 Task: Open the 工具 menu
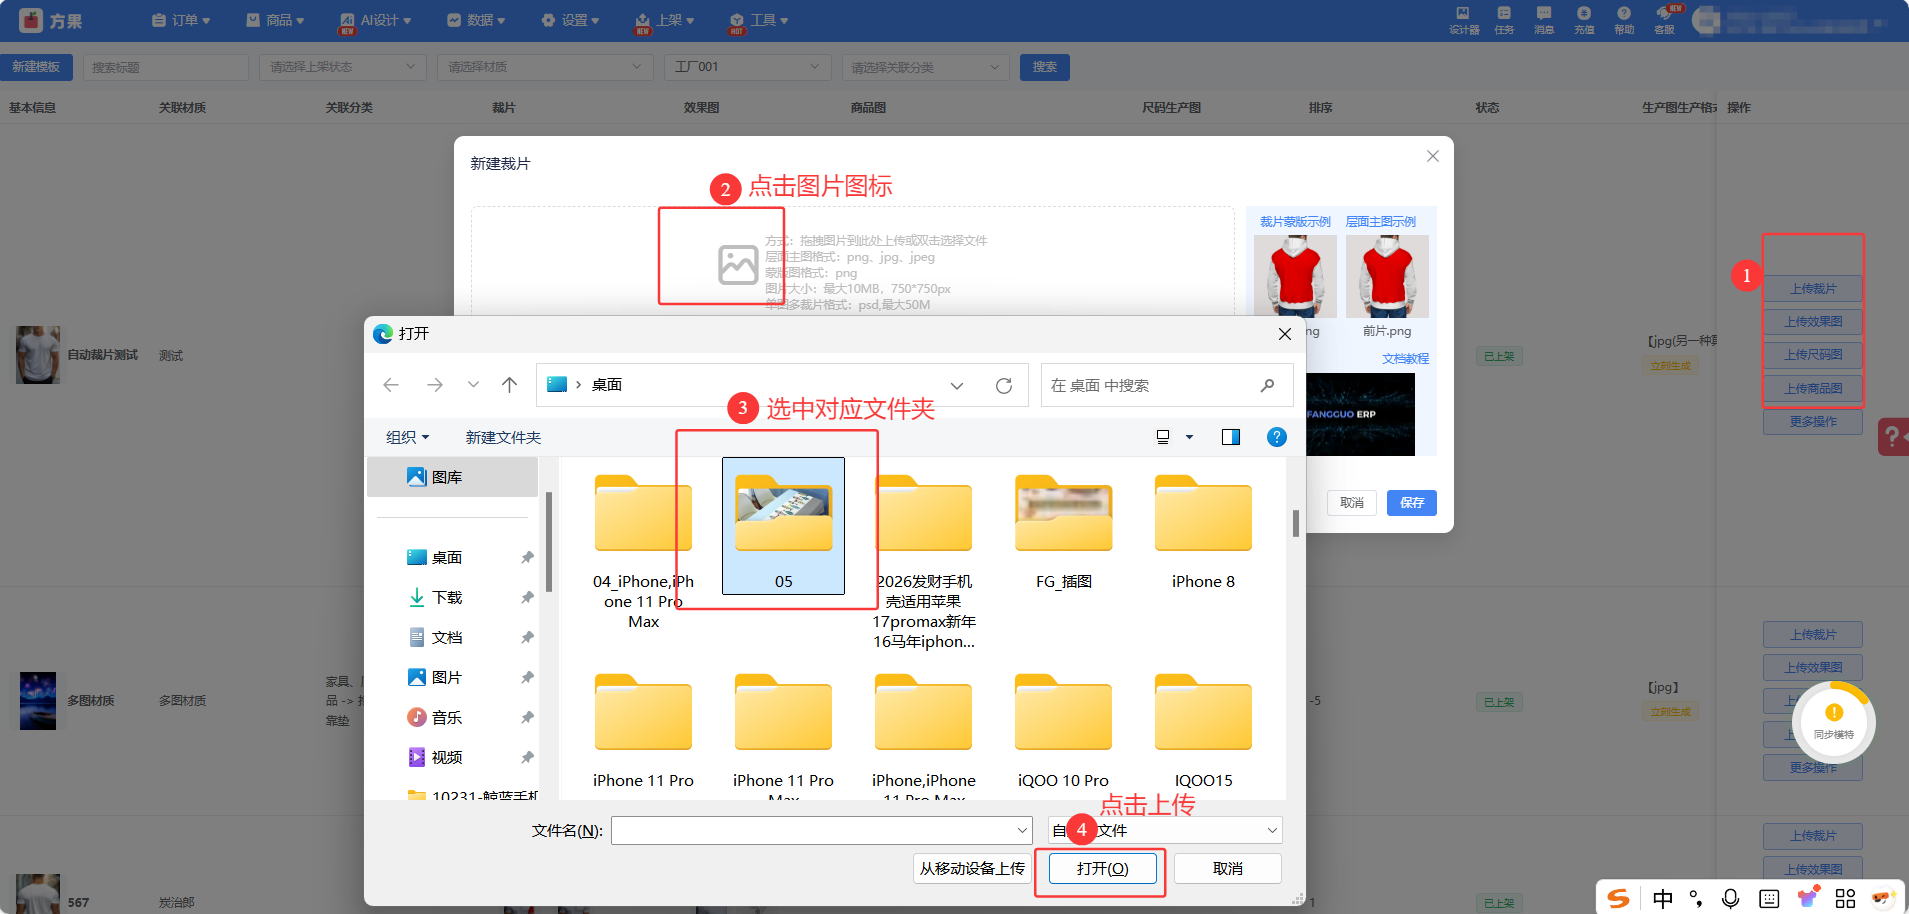pyautogui.click(x=759, y=20)
